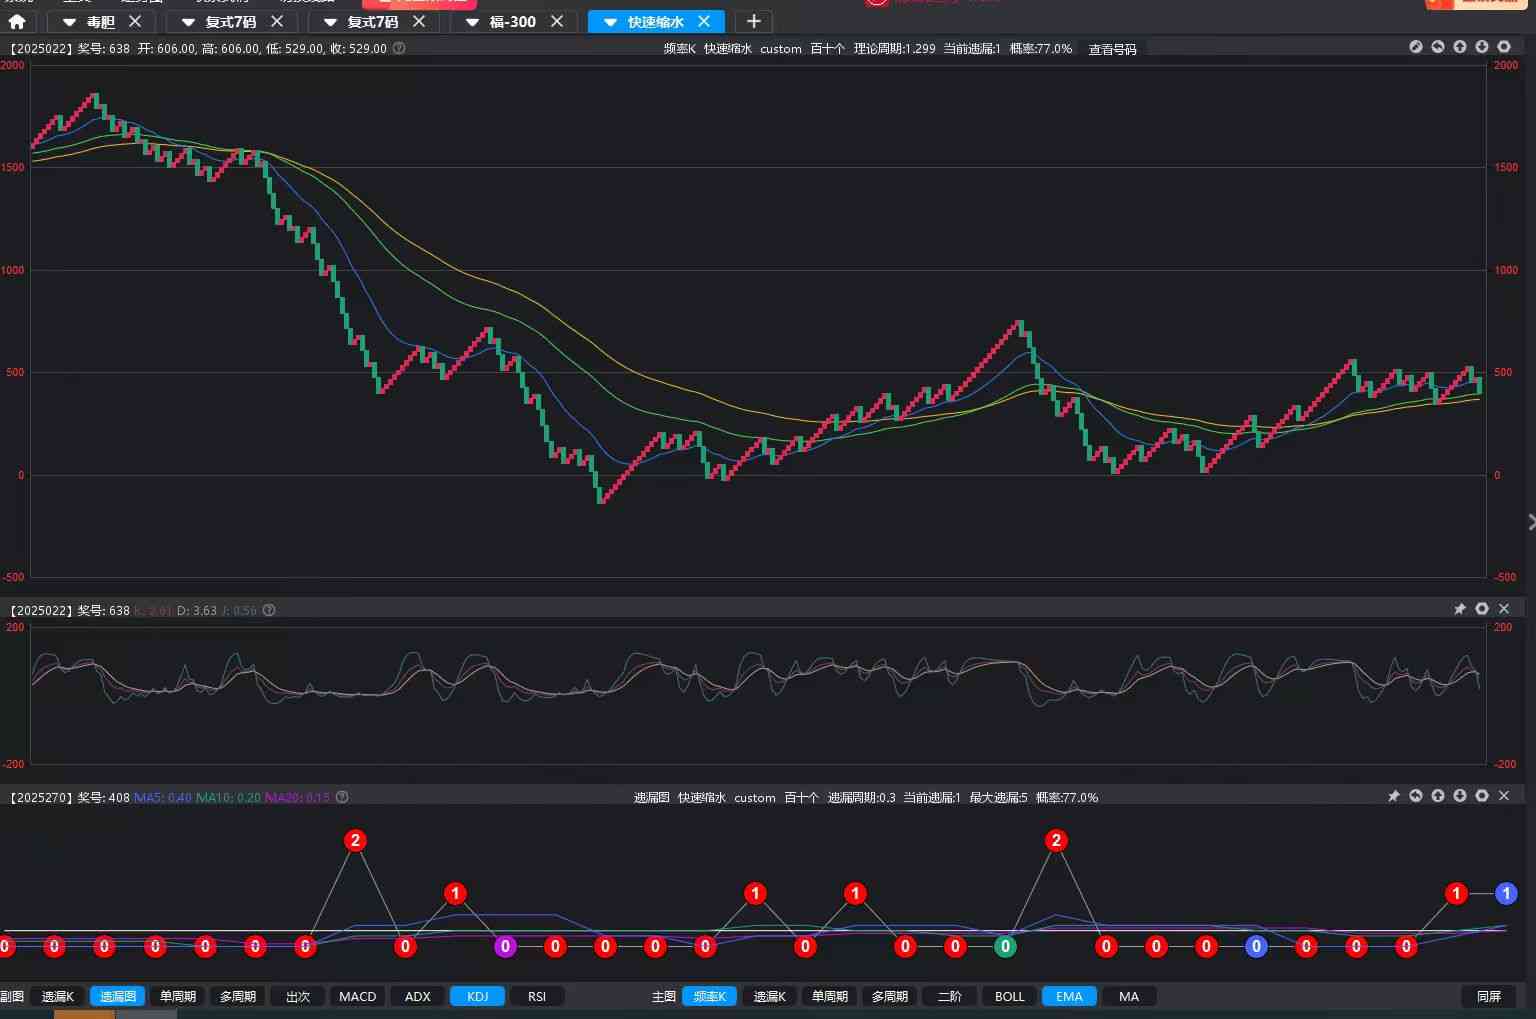This screenshot has width=1536, height=1019.
Task: Toggle the EMA overlay on main chart
Action: coord(1069,996)
